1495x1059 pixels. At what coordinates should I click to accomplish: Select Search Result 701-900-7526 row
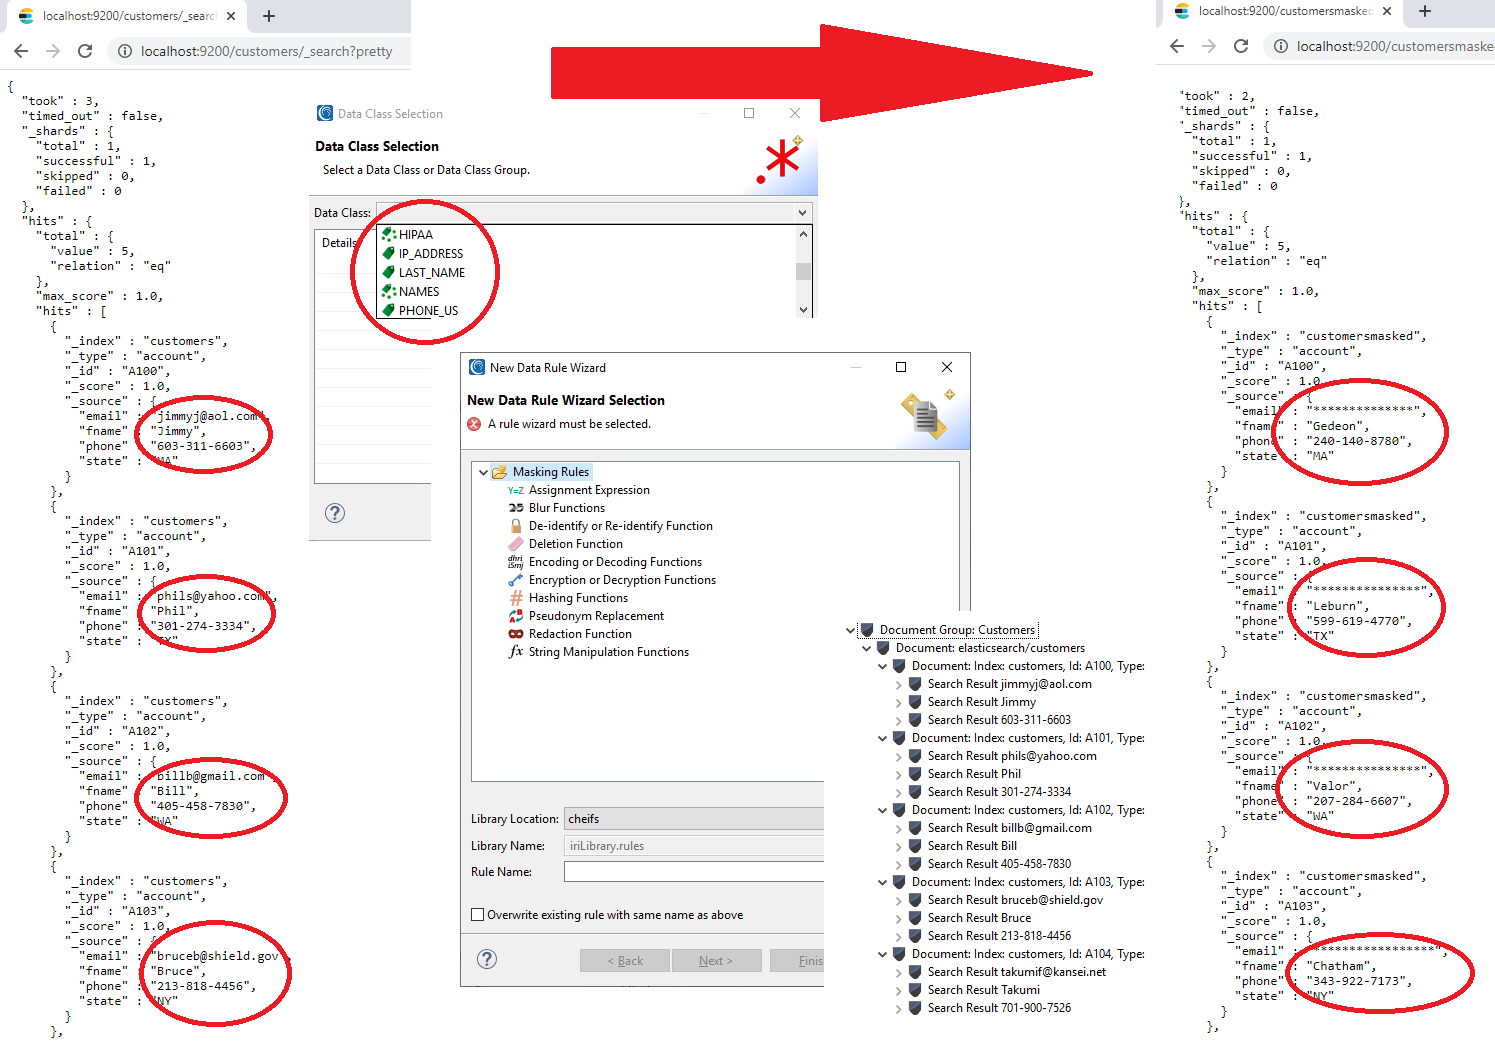click(999, 1008)
